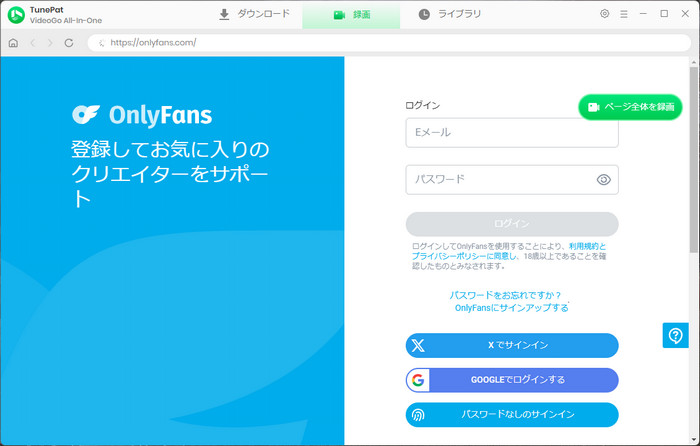The image size is (700, 446).
Task: Open the ライブラリ tab
Action: [x=450, y=14]
